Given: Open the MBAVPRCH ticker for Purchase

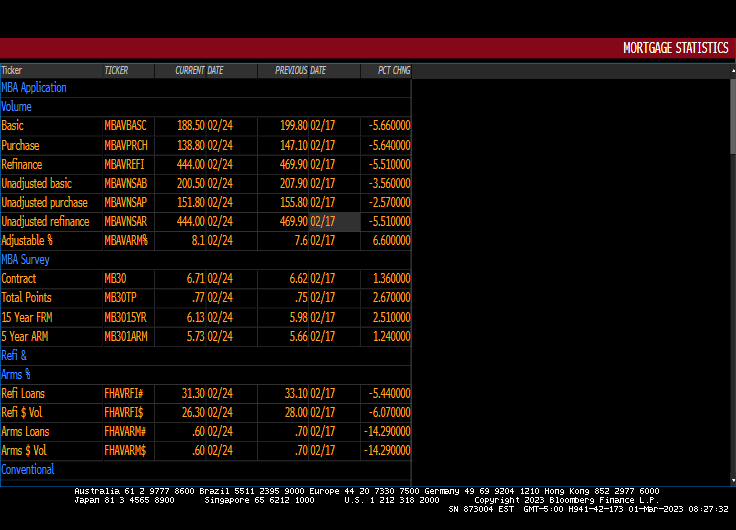Looking at the screenshot, I should [x=125, y=146].
